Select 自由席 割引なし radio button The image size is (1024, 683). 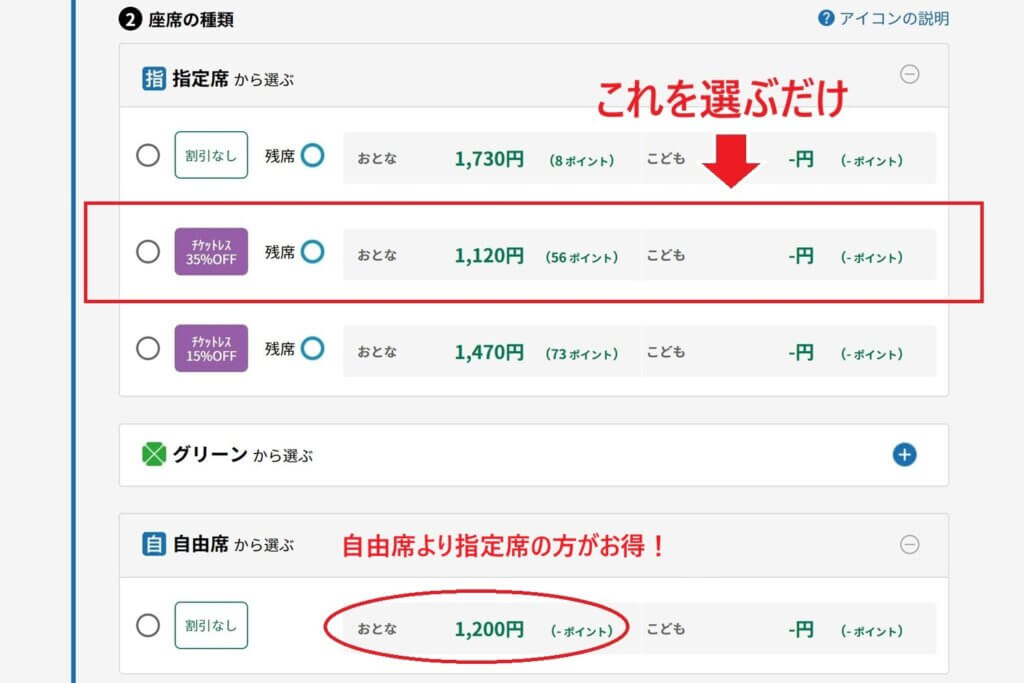pos(148,626)
